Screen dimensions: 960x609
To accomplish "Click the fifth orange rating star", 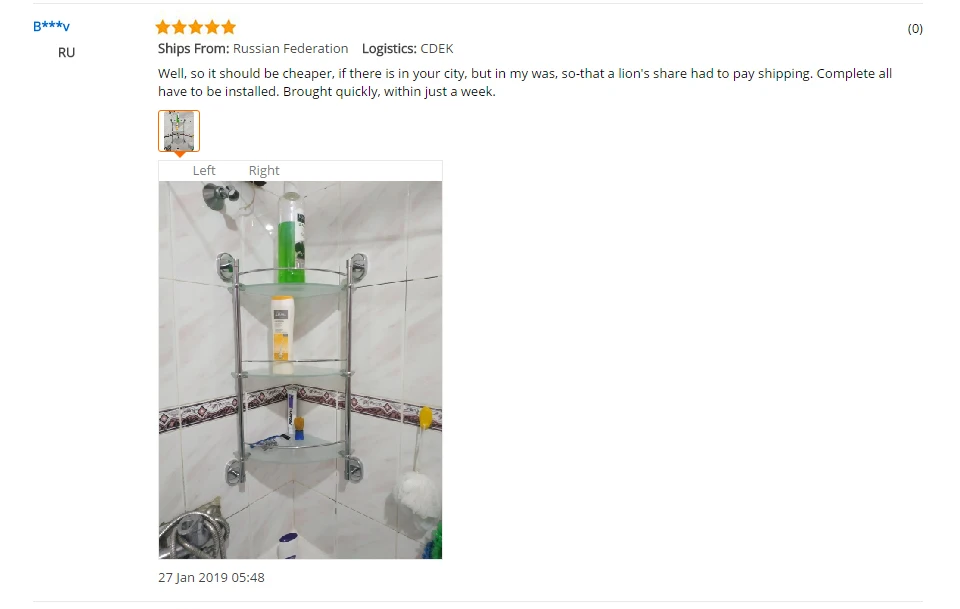I will tap(229, 27).
